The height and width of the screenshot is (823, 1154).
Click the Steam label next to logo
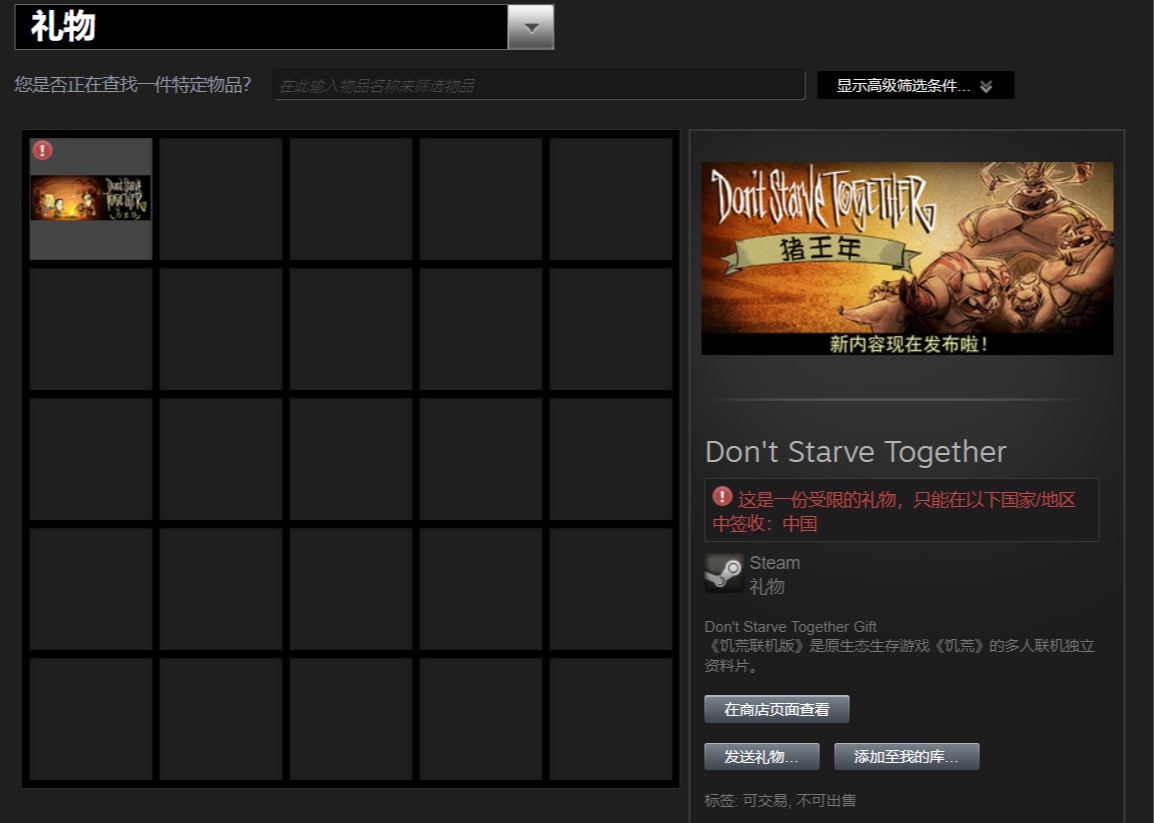pos(774,562)
